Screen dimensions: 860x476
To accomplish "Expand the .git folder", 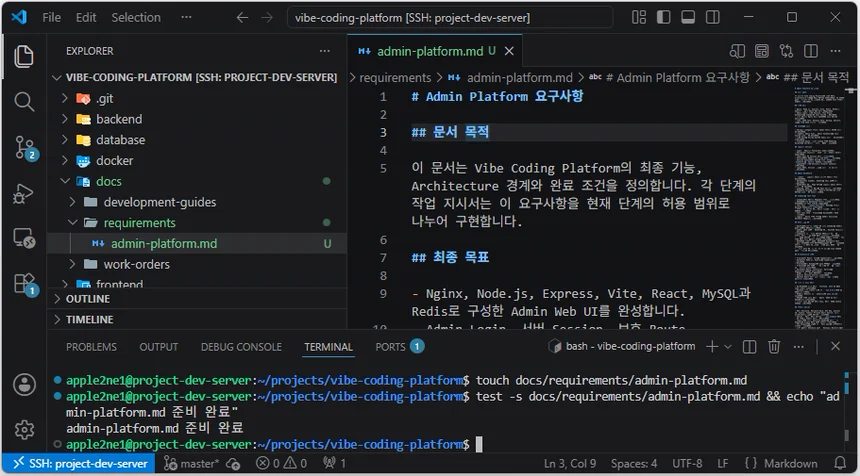I will pyautogui.click(x=197, y=98).
